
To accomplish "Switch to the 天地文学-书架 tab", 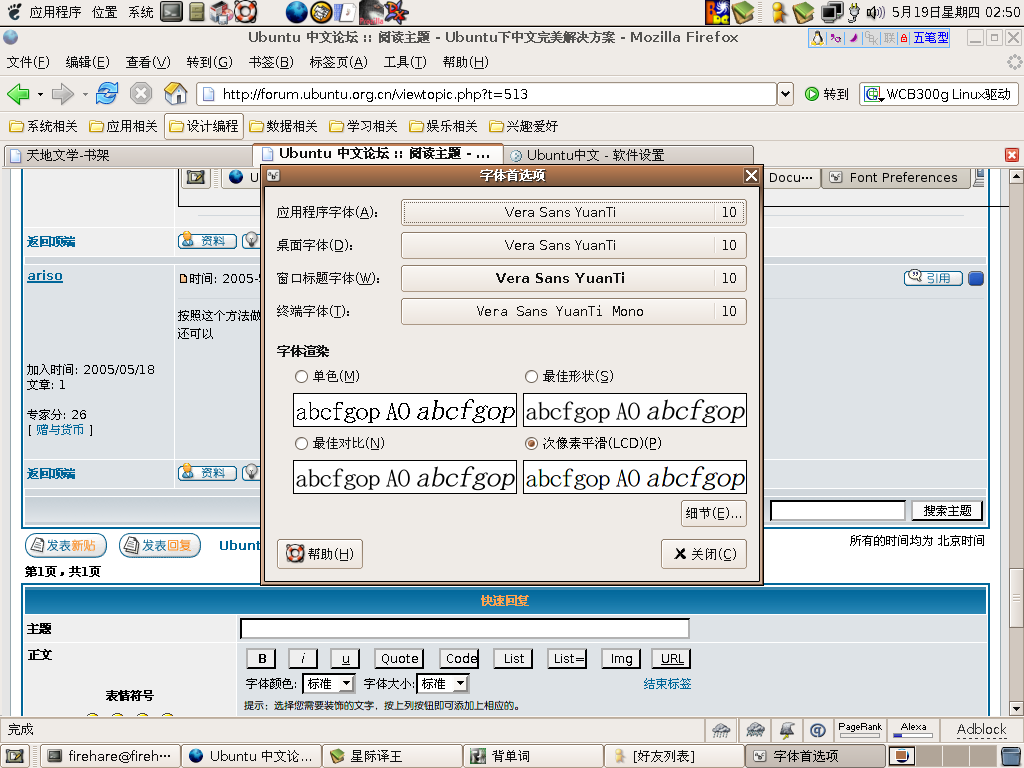I will [x=127, y=155].
